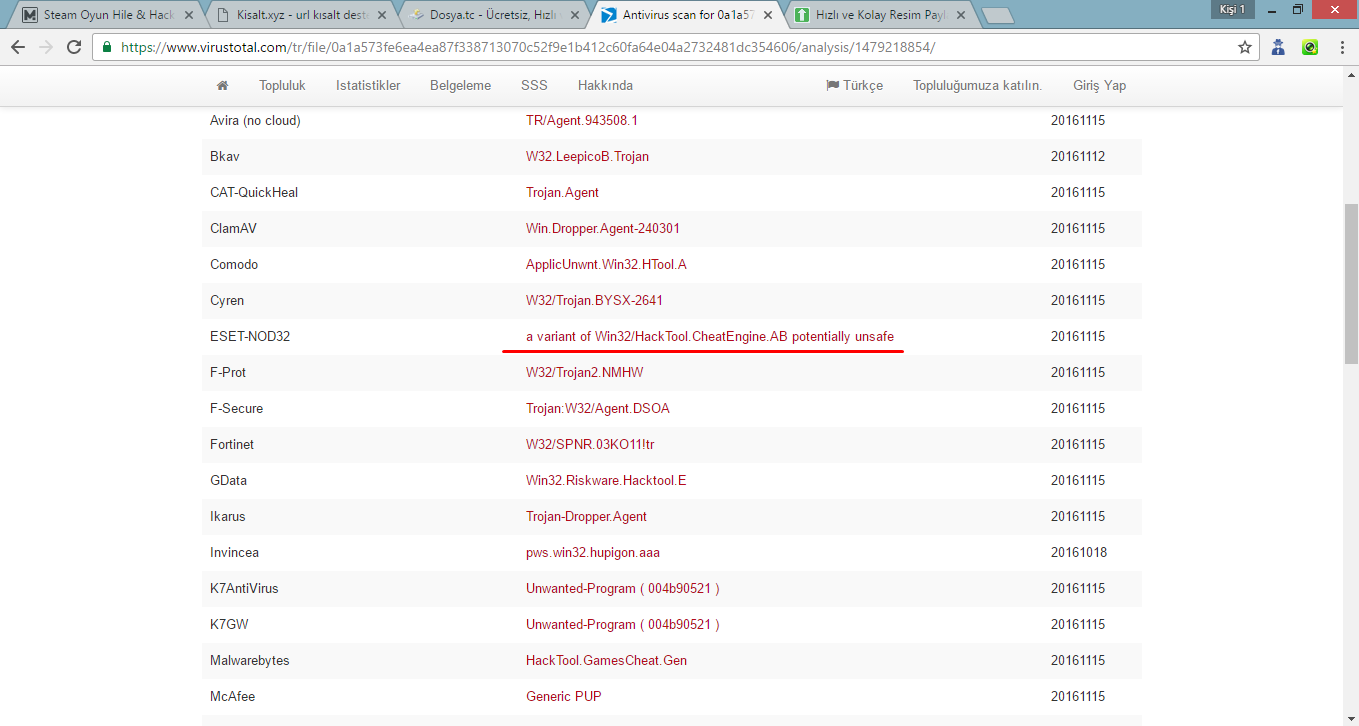Click the Win.Dropper.Agent-240301 result

pos(603,228)
